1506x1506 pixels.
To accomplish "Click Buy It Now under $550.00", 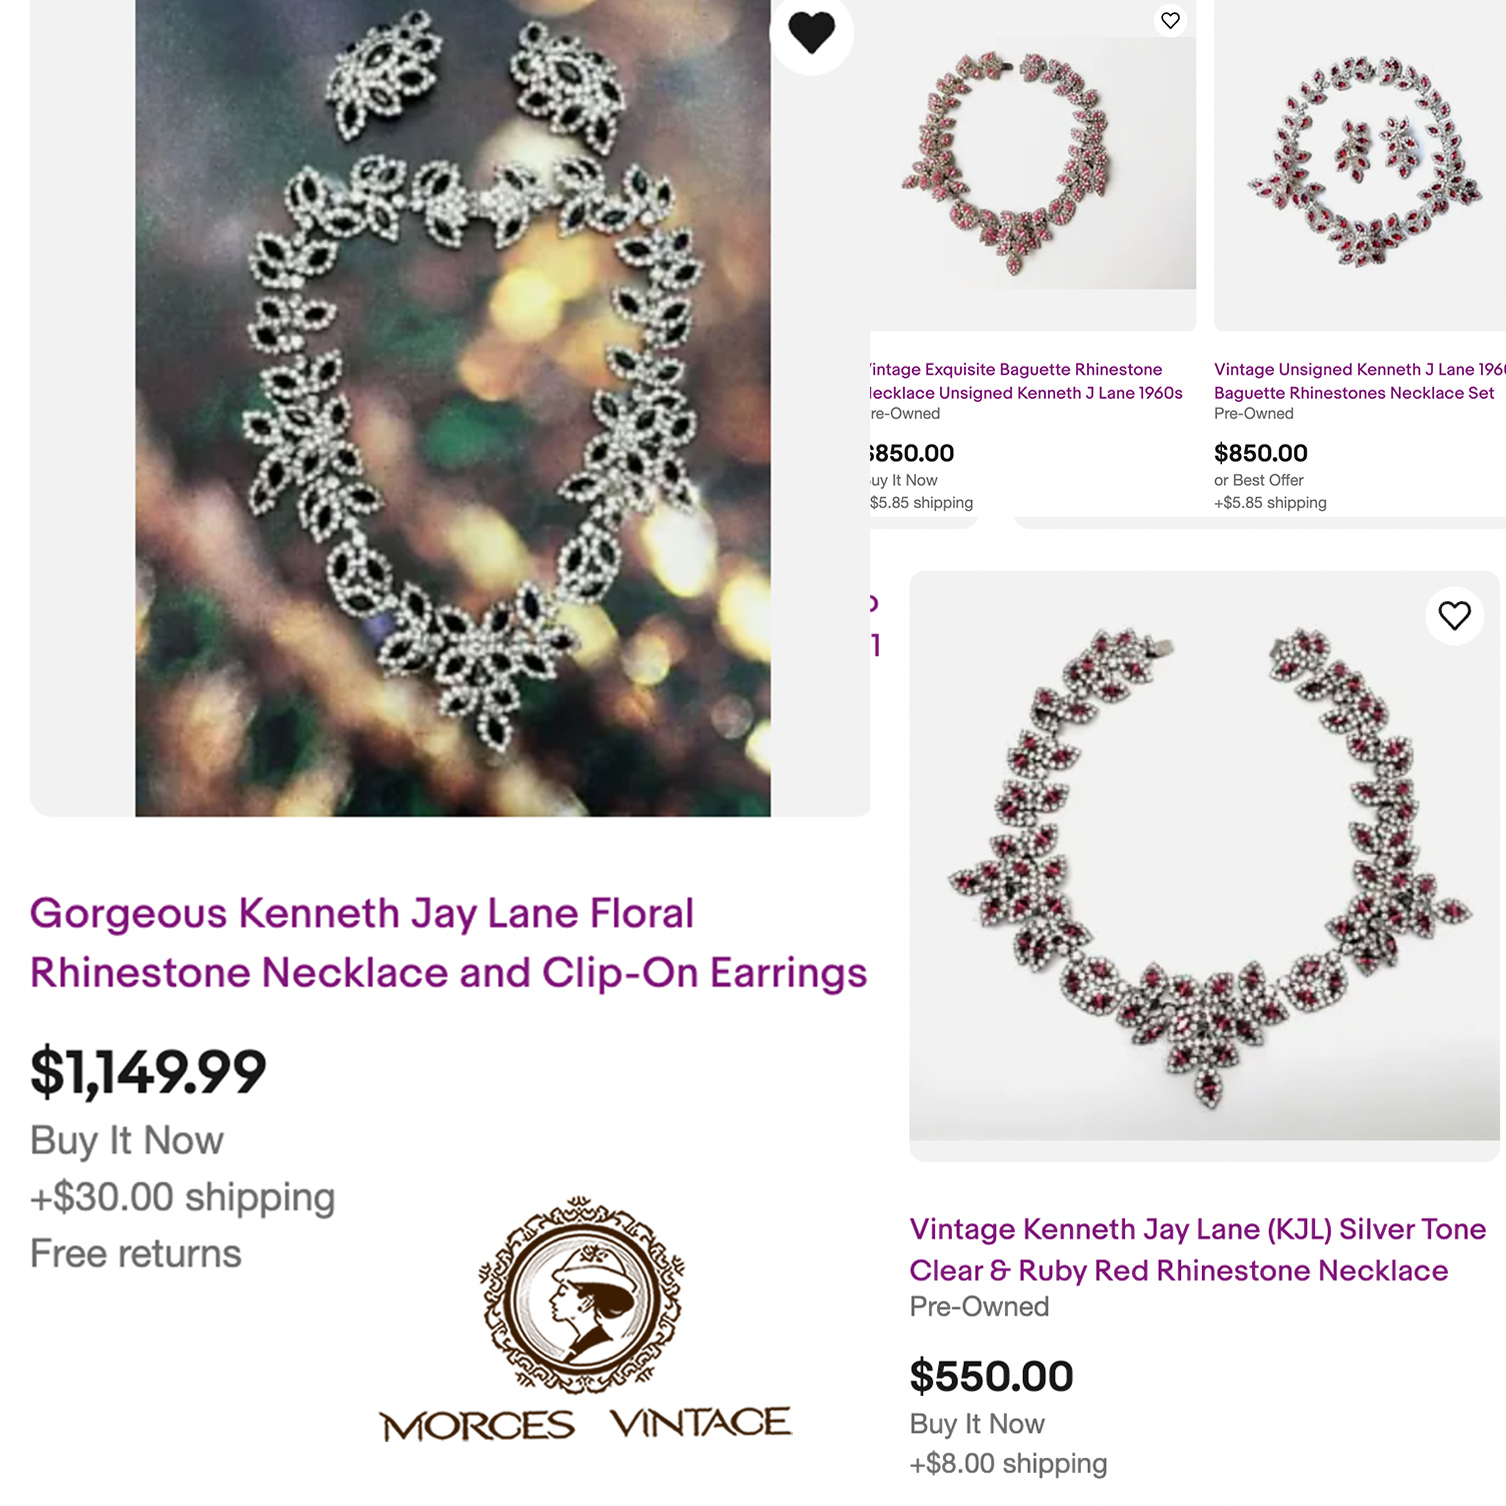I will point(977,1423).
